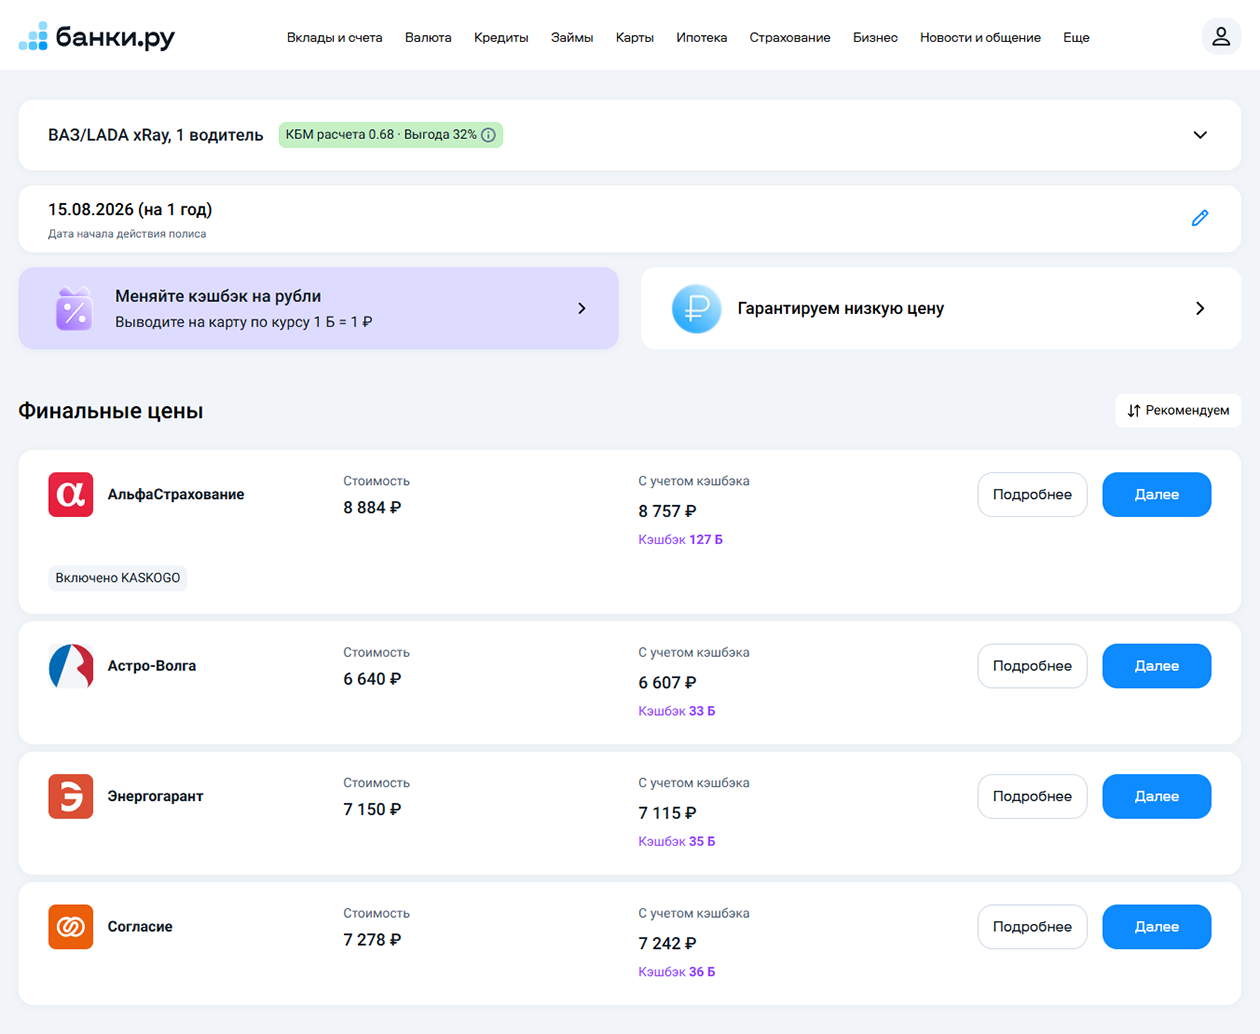Click the Кэшбэк 33 Б text
The width and height of the screenshot is (1260, 1034).
click(x=677, y=711)
